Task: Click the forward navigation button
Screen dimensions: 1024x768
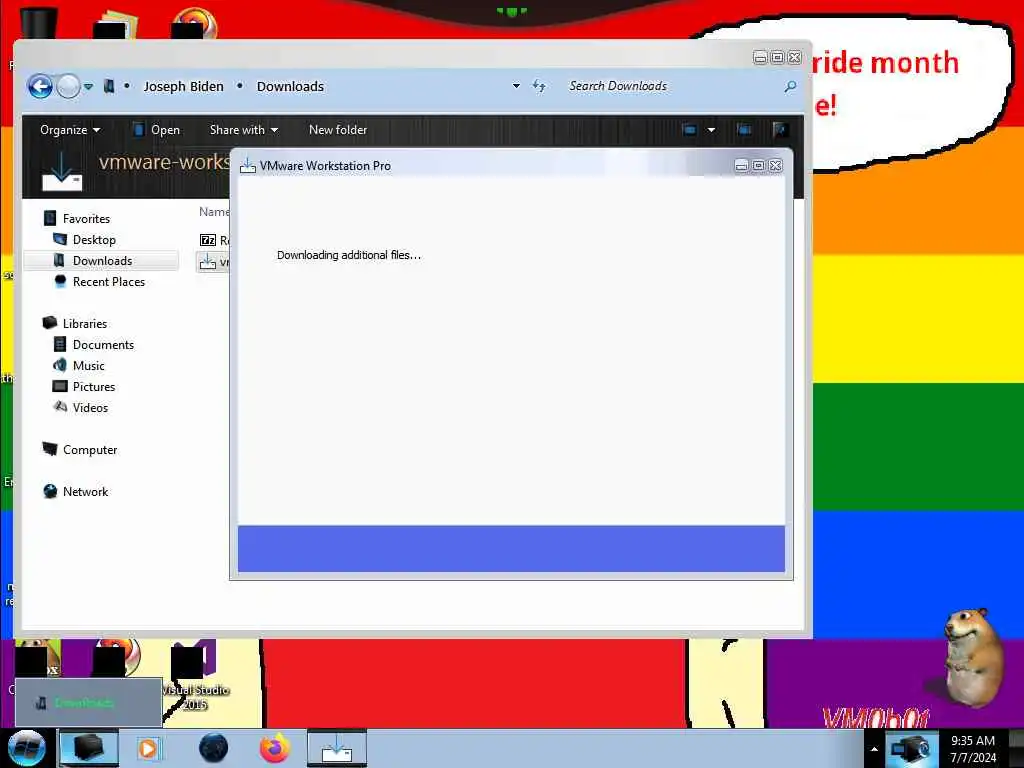Action: pyautogui.click(x=68, y=86)
